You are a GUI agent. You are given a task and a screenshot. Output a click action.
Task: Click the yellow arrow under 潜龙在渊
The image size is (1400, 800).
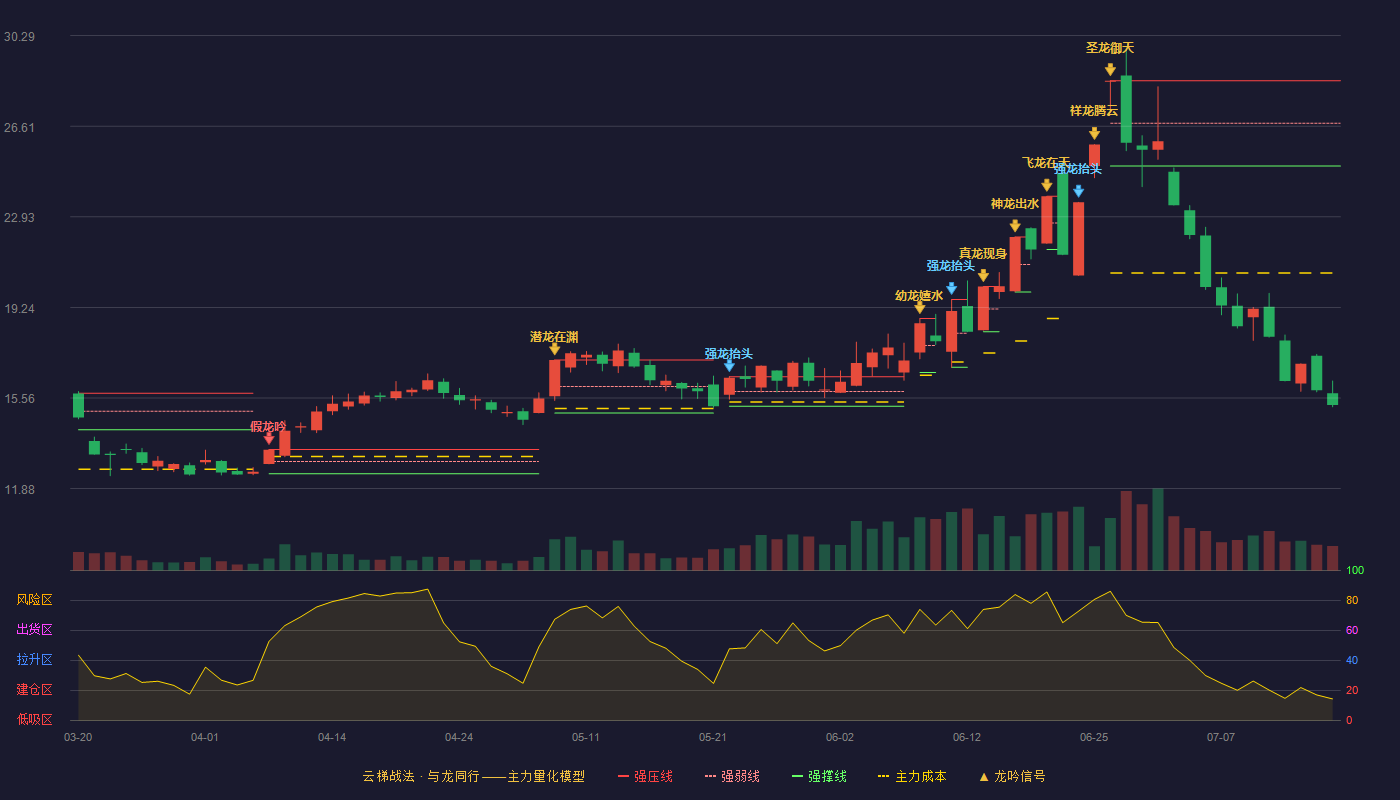pos(554,349)
